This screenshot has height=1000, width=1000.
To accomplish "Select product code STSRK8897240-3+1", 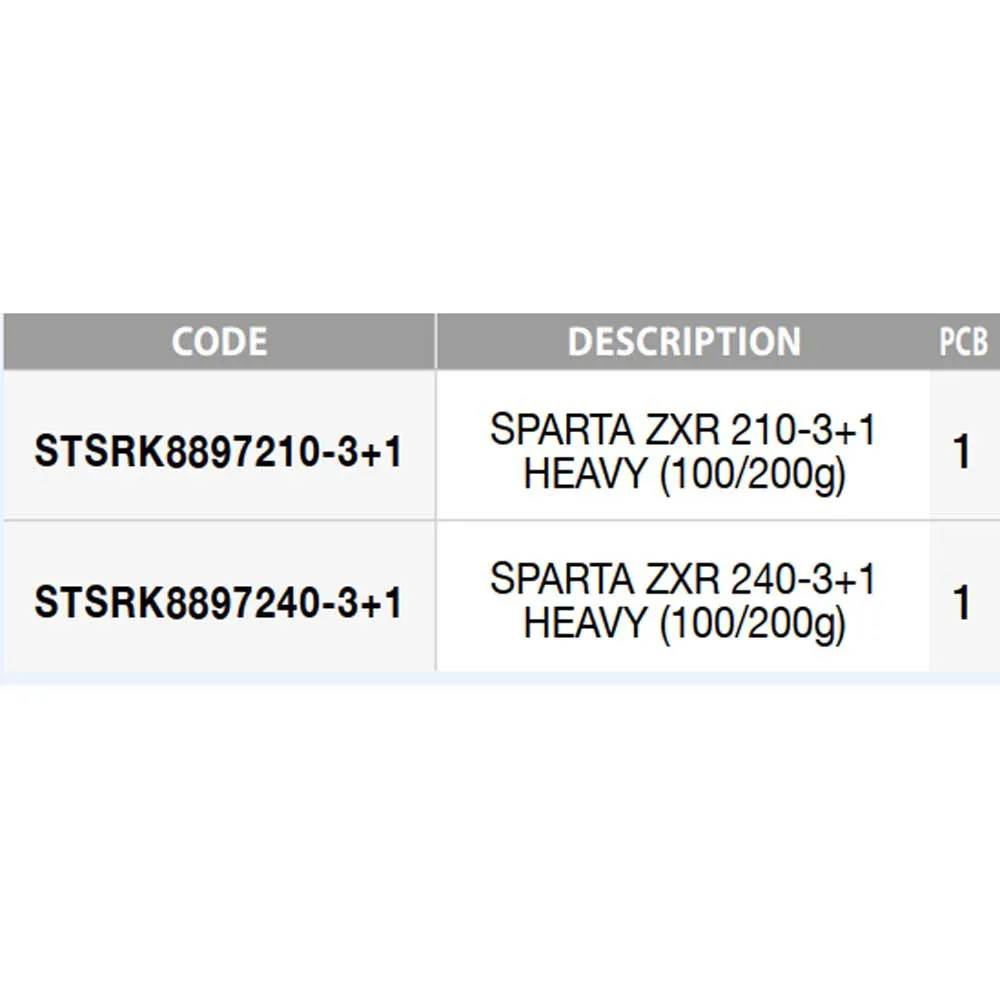I will click(218, 602).
